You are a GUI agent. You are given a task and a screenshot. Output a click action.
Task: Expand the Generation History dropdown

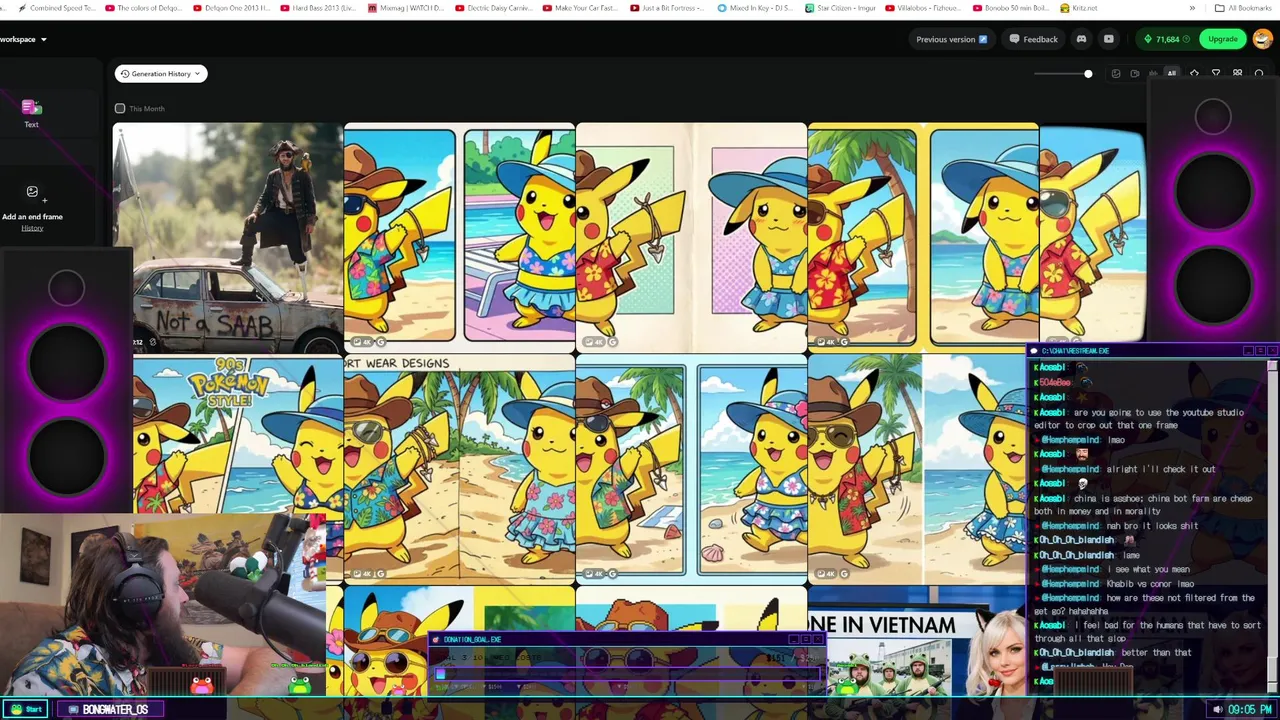tap(161, 73)
